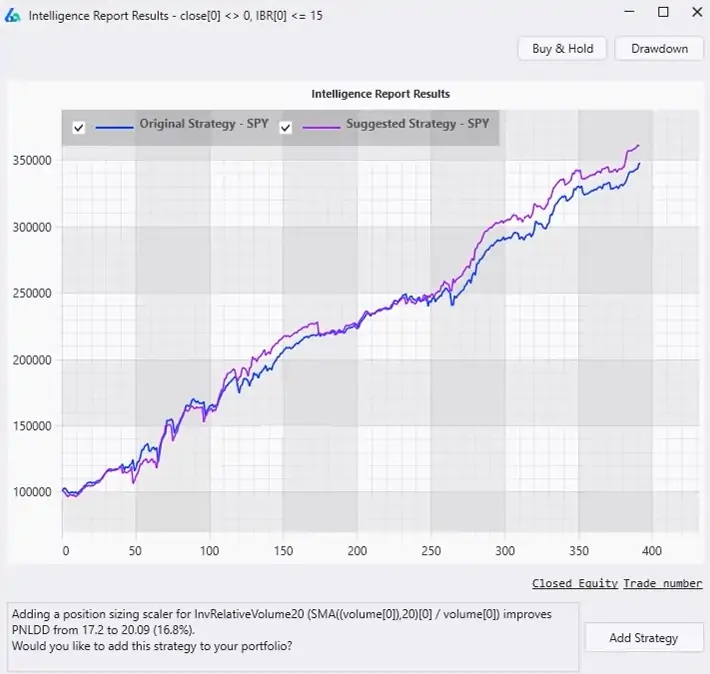710x674 pixels.
Task: Uncheck the Original Strategy - SPY checkbox
Action: coord(79,128)
